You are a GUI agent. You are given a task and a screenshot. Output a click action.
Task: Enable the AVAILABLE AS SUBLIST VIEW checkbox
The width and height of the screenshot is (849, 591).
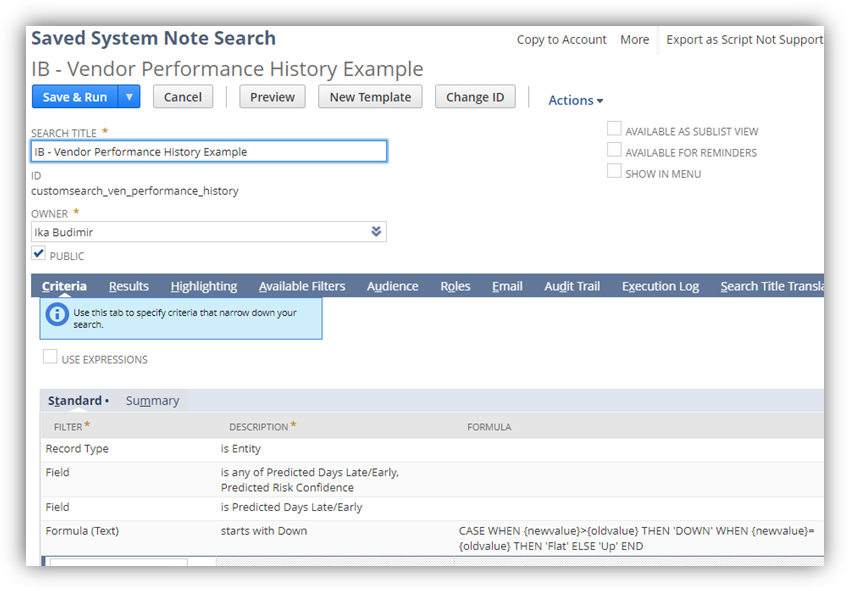614,129
